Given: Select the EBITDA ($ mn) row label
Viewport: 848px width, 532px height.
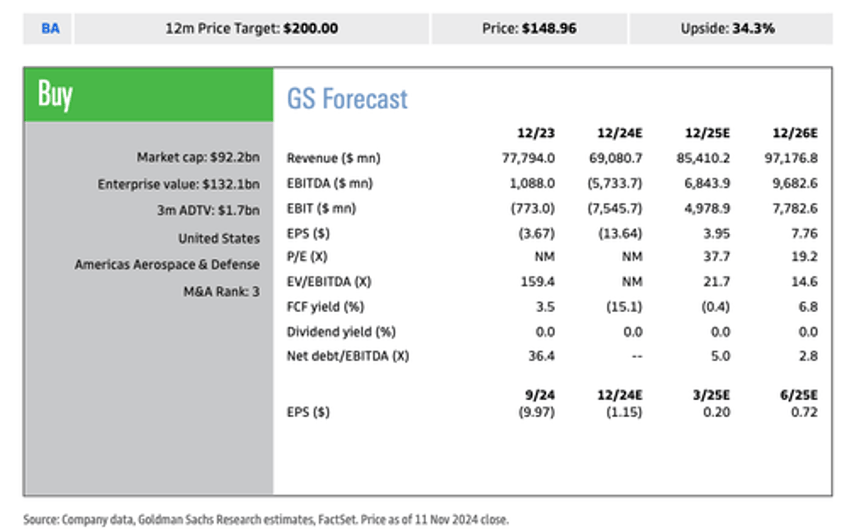Looking at the screenshot, I should point(330,183).
